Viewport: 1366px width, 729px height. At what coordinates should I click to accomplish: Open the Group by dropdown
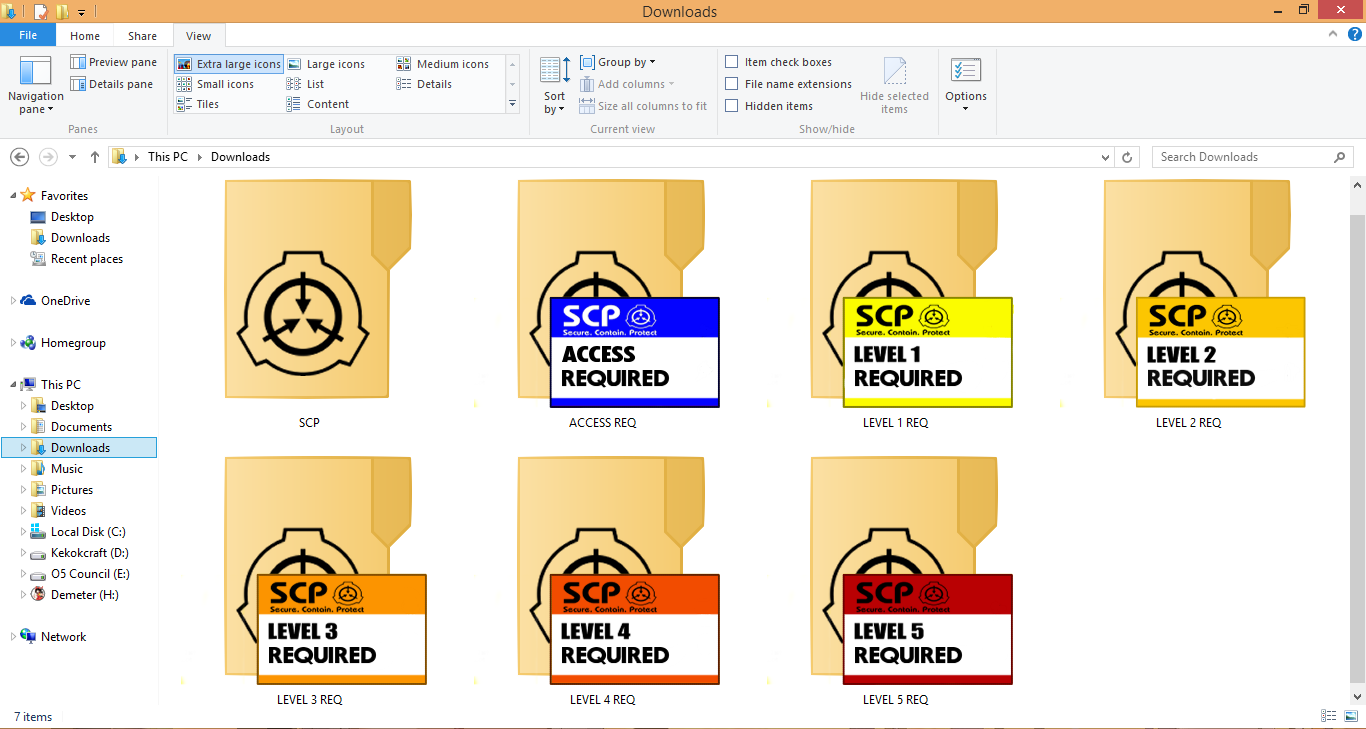pyautogui.click(x=618, y=62)
